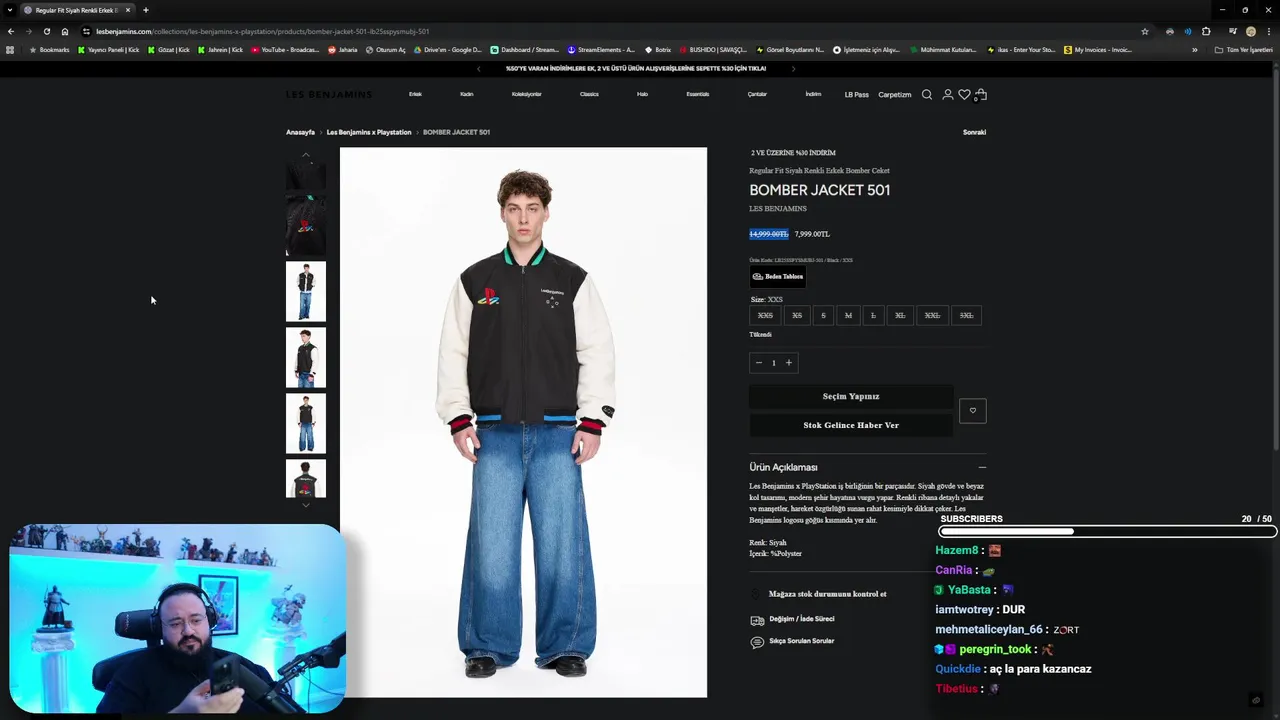
Task: Collapse the Ürün Açıklaması section
Action: pyautogui.click(x=982, y=467)
